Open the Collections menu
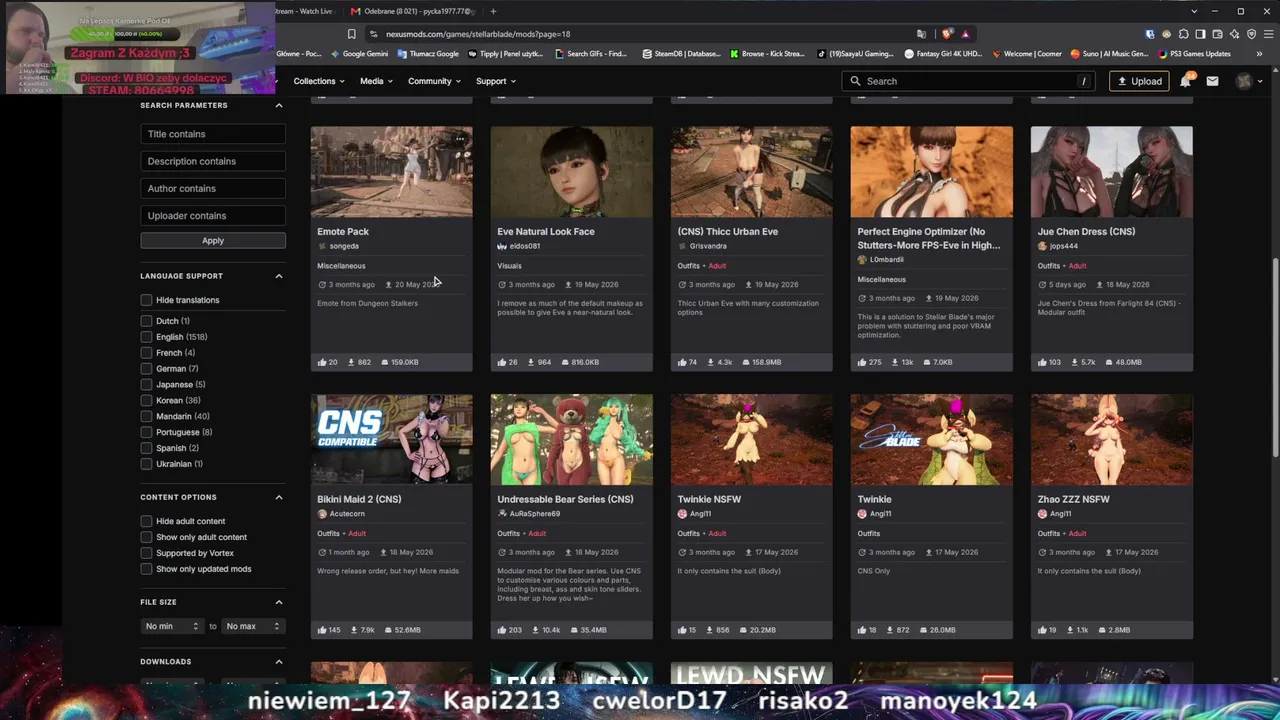Screen dimensions: 1280x720 (x=319, y=81)
